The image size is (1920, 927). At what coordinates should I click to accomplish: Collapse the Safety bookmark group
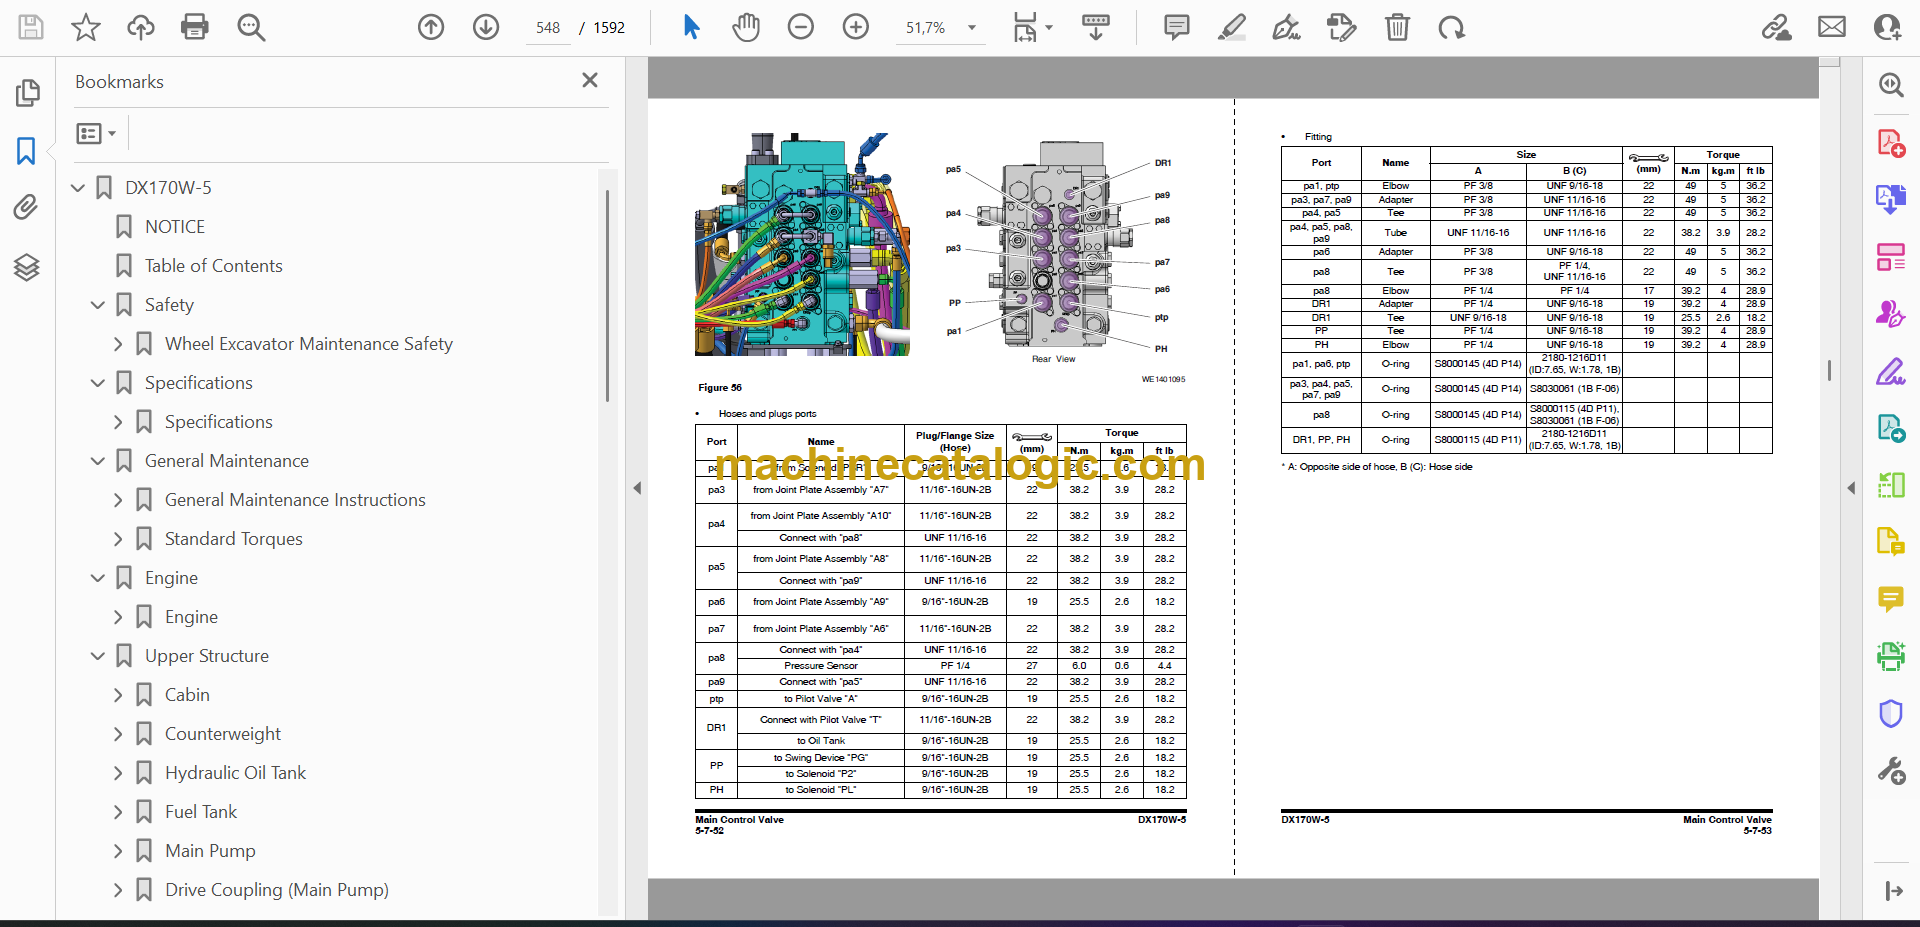click(x=98, y=305)
